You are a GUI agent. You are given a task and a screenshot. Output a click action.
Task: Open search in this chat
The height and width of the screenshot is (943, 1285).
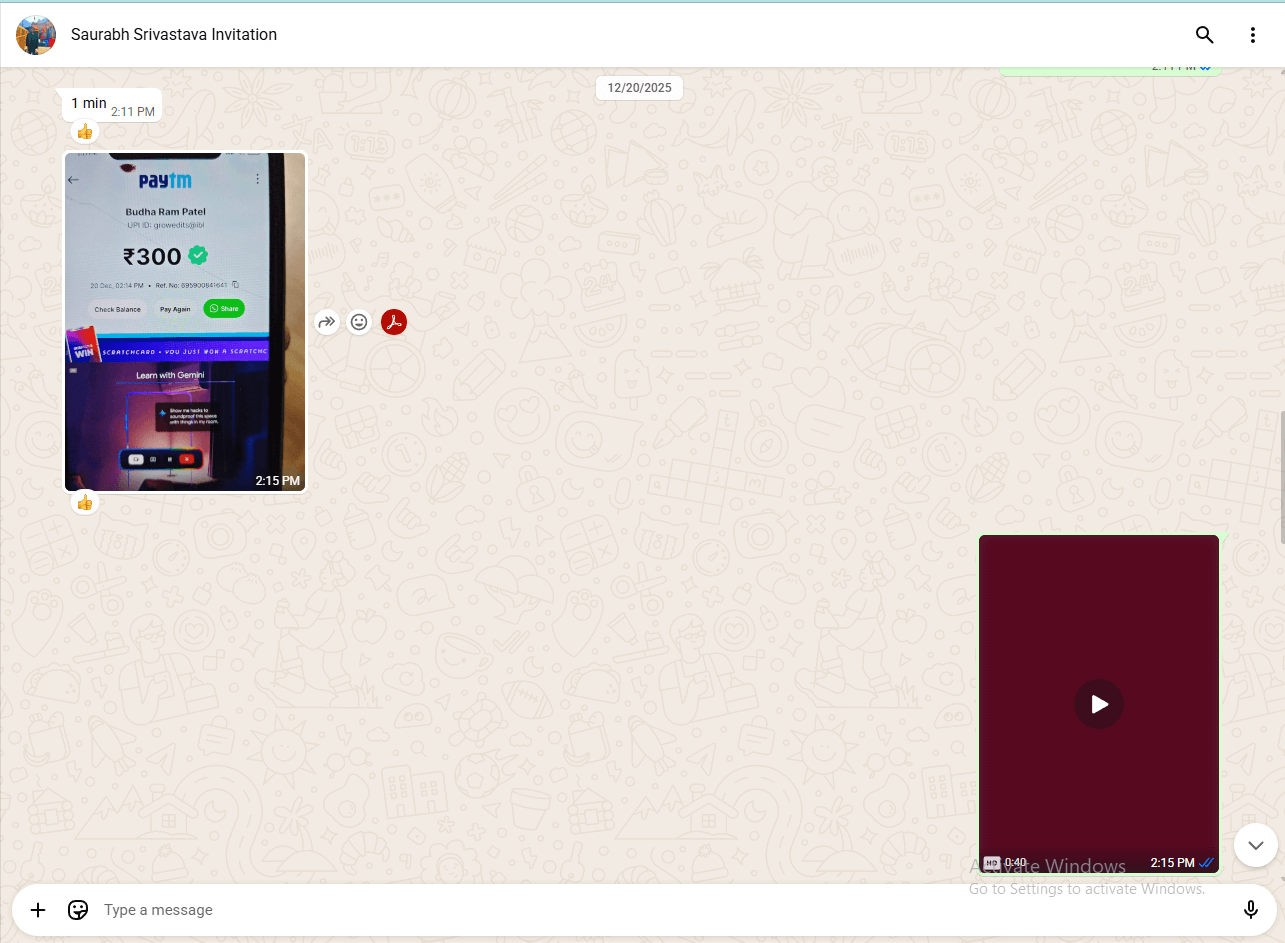click(x=1204, y=35)
